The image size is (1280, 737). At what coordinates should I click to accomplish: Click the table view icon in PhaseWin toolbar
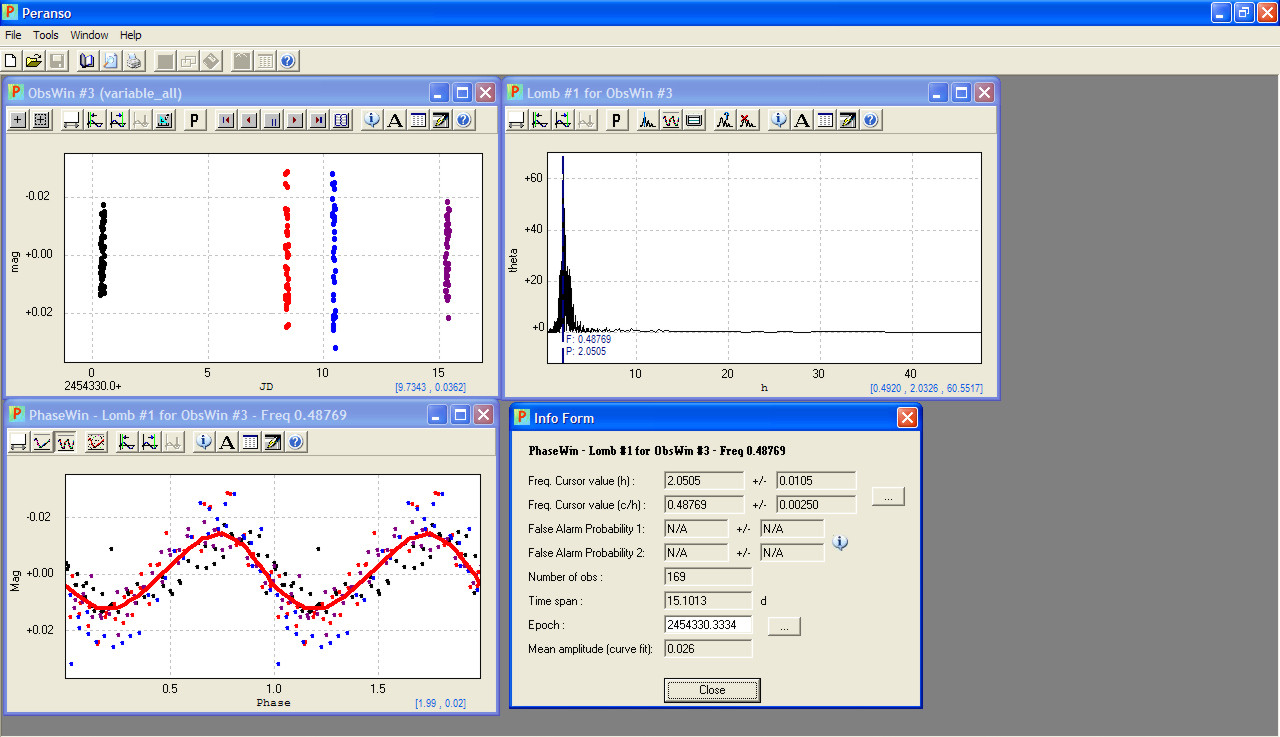click(250, 442)
